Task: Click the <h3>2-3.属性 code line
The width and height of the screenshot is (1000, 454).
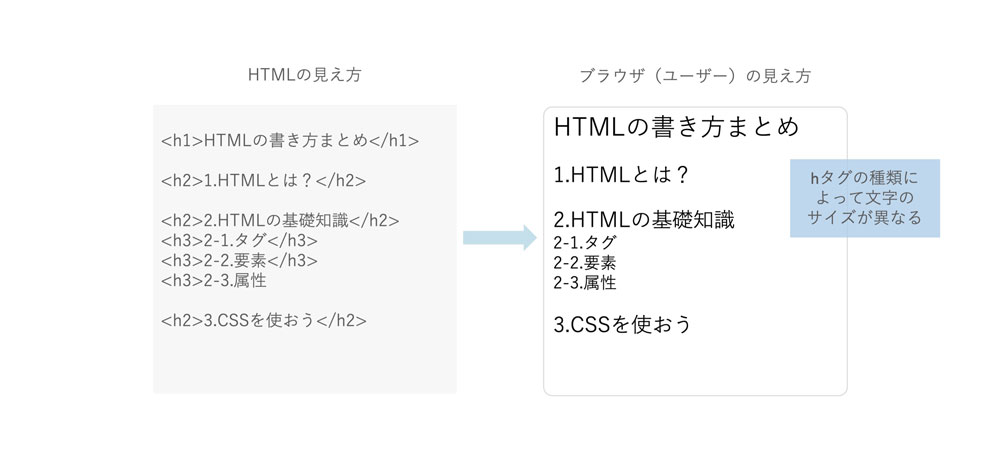Action: [214, 281]
